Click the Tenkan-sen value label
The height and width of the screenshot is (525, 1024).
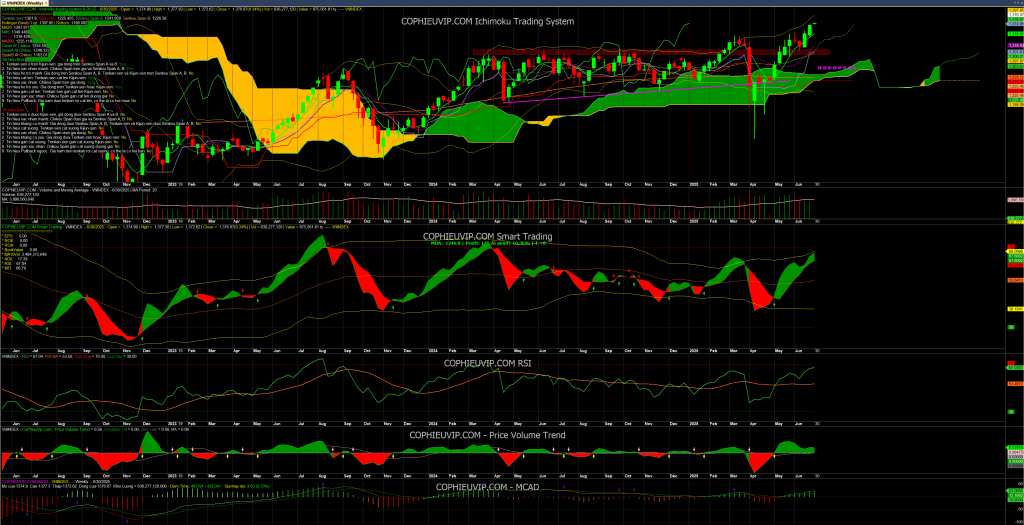click(x=20, y=18)
